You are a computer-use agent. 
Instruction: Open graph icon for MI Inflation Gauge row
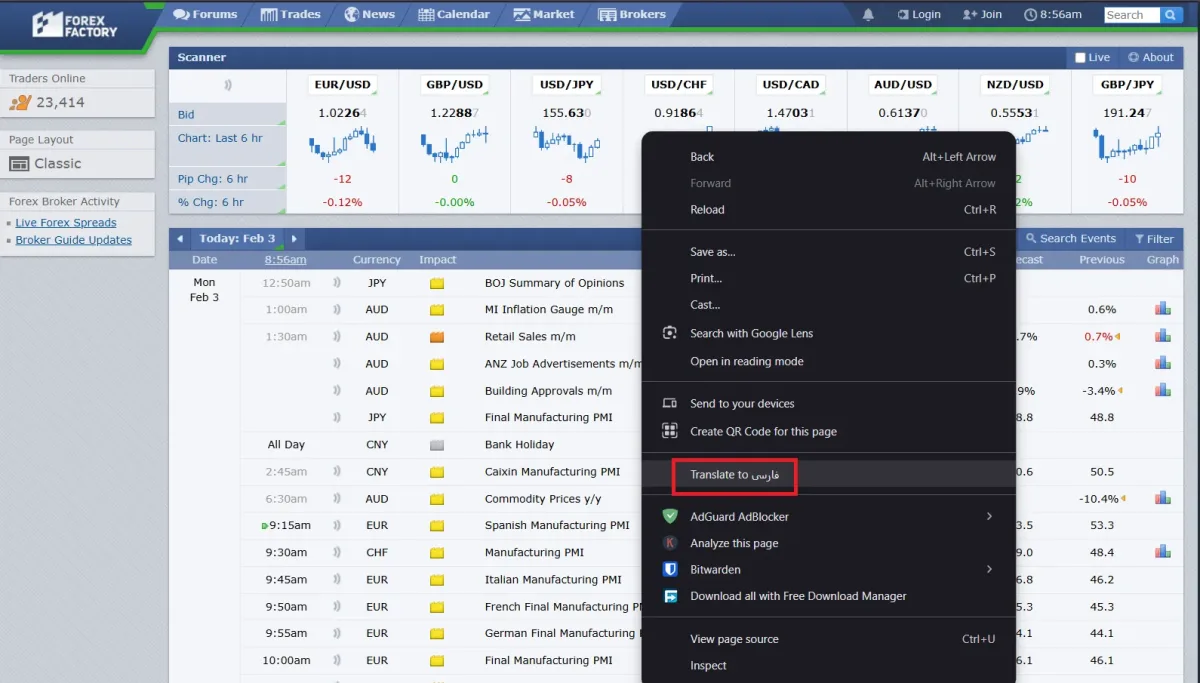point(1162,310)
